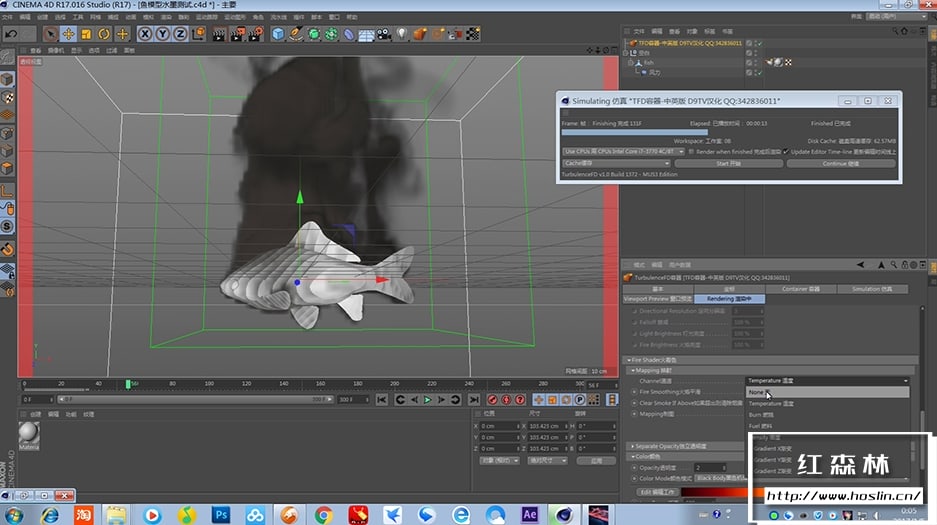Viewport: 937px width, 525px height.
Task: Click the coordinate system icon
Action: click(198, 34)
